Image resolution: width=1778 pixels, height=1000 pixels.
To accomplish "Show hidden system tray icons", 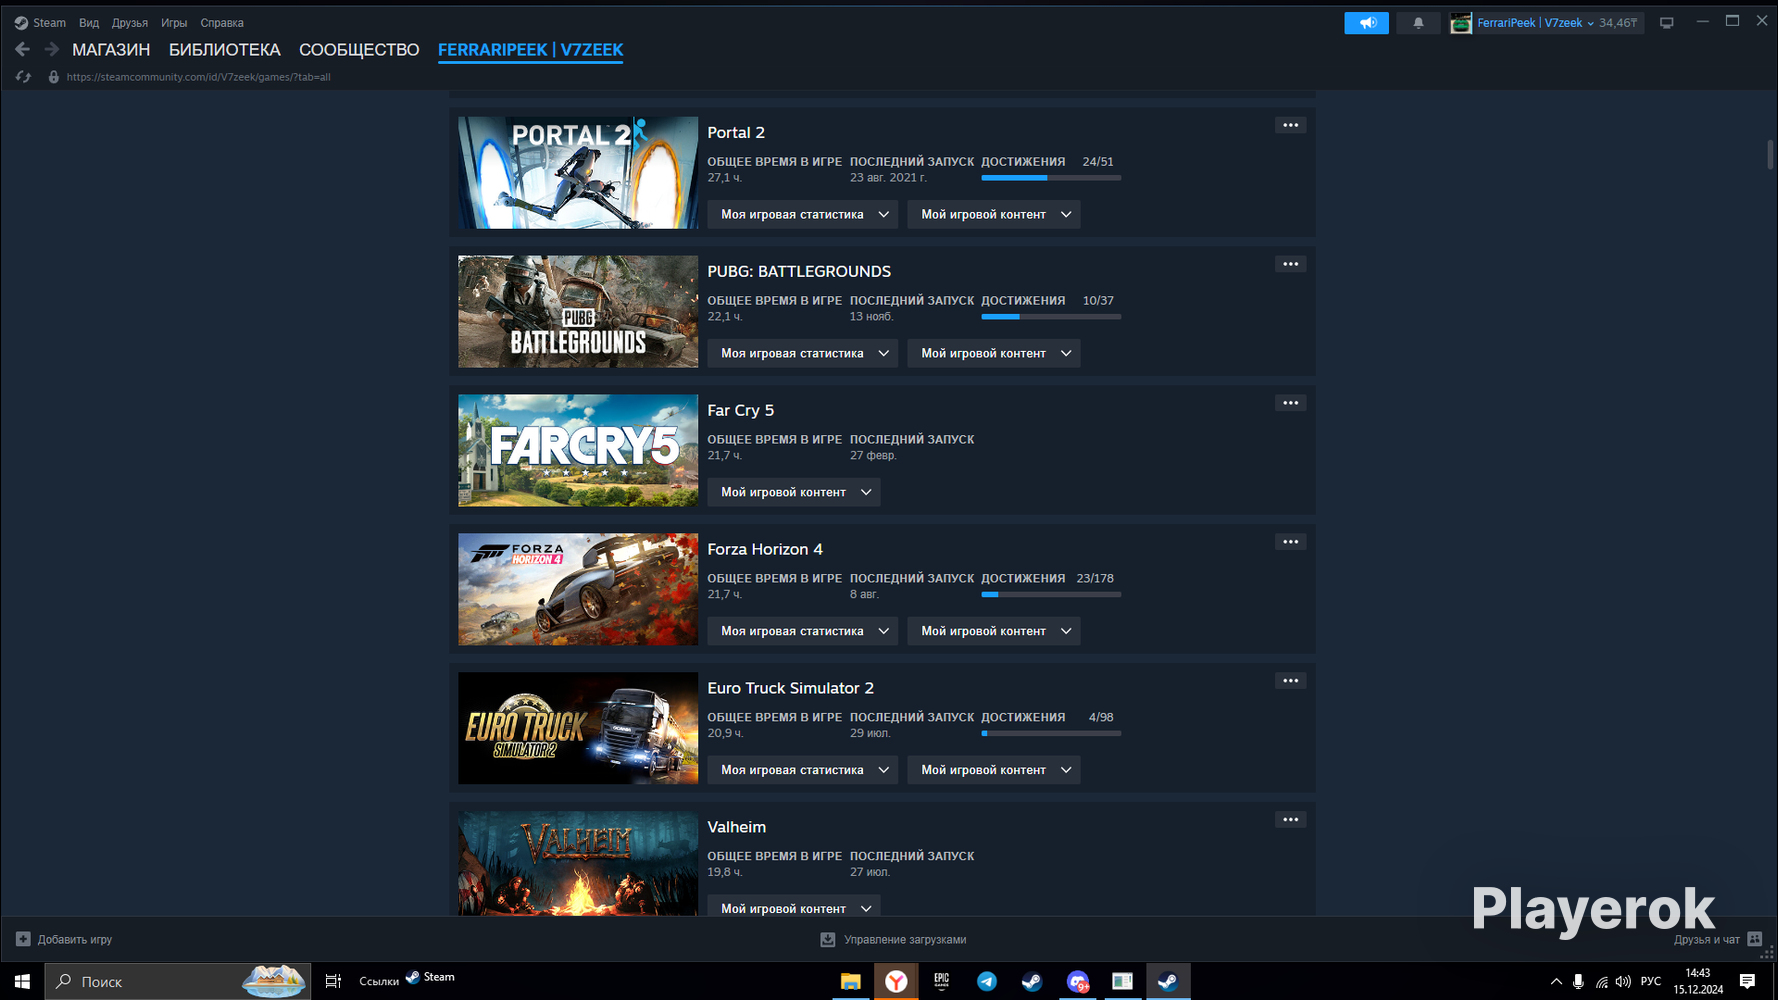I will pos(1556,981).
